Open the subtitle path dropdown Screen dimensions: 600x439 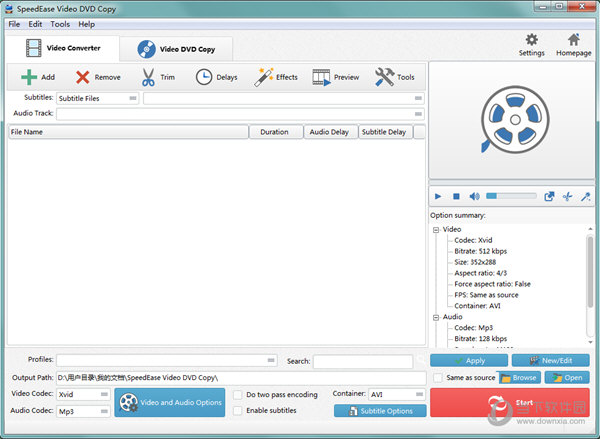pyautogui.click(x=284, y=98)
